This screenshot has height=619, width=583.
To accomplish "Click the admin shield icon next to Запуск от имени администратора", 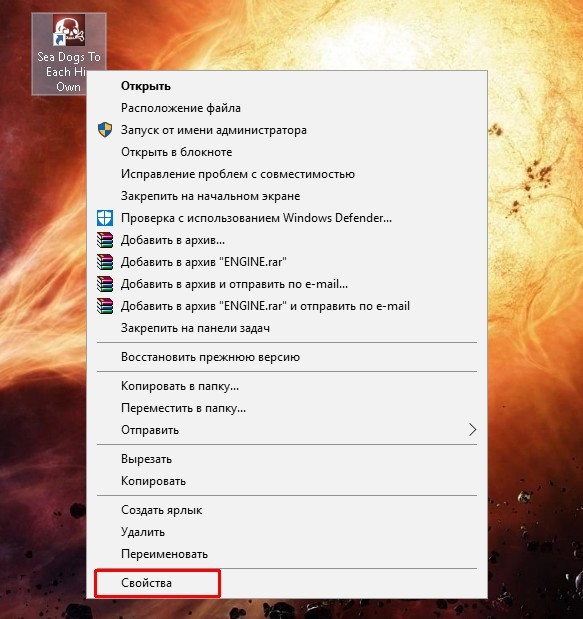I will pos(105,130).
